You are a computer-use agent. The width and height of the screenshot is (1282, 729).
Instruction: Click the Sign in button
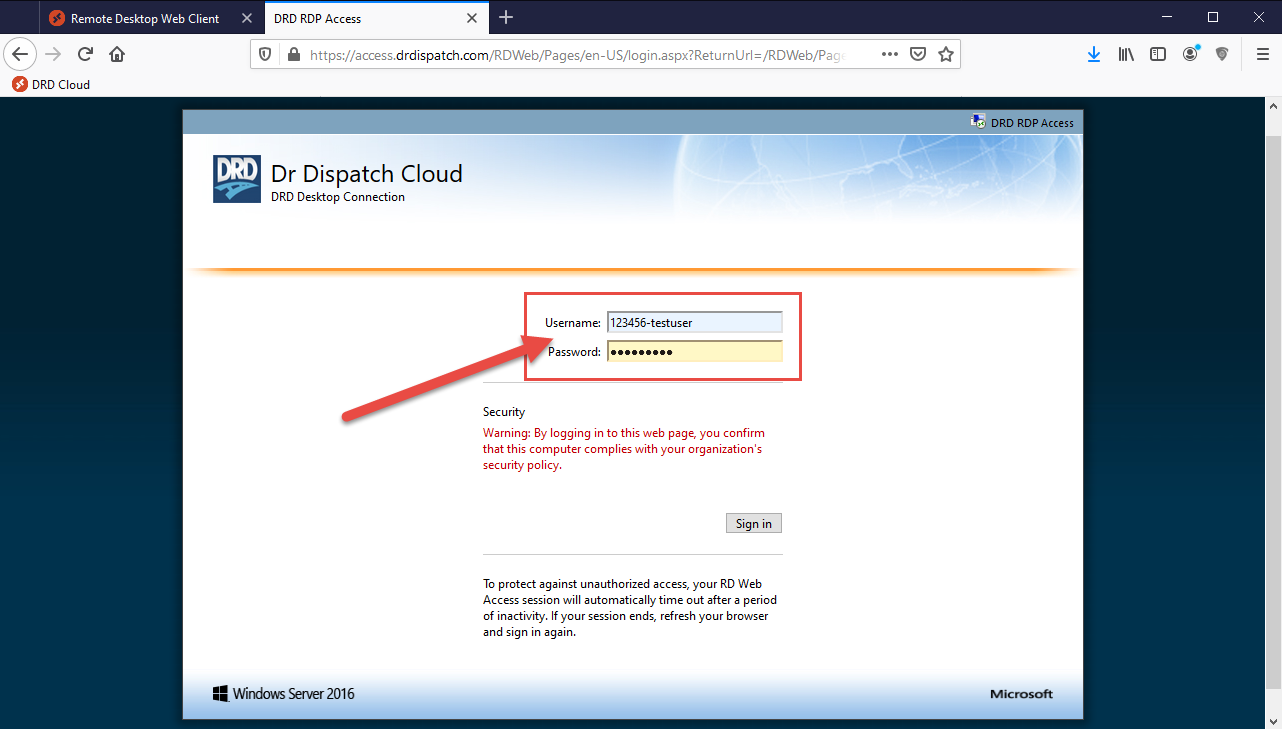point(754,523)
